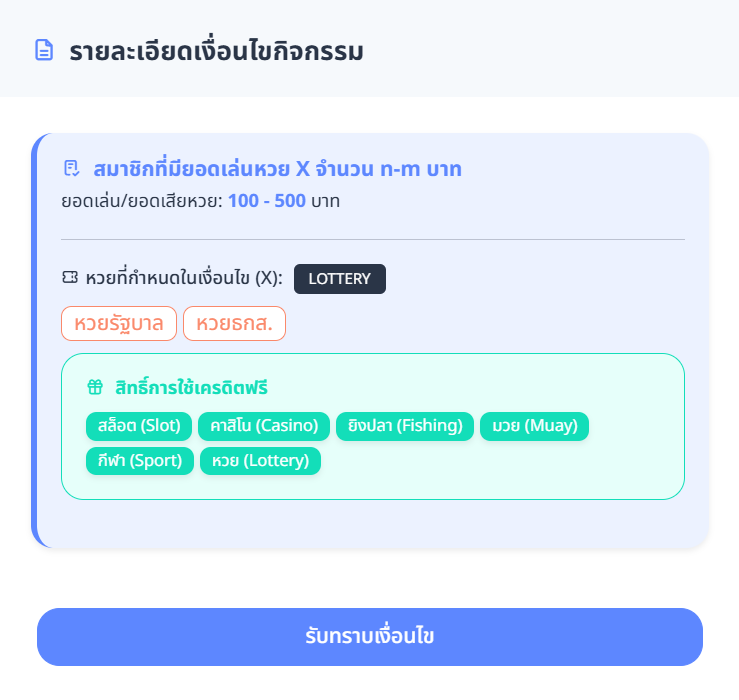Image resolution: width=739 pixels, height=700 pixels.
Task: Pick the ยิงปลา (Fishing) chip
Action: pos(405,426)
